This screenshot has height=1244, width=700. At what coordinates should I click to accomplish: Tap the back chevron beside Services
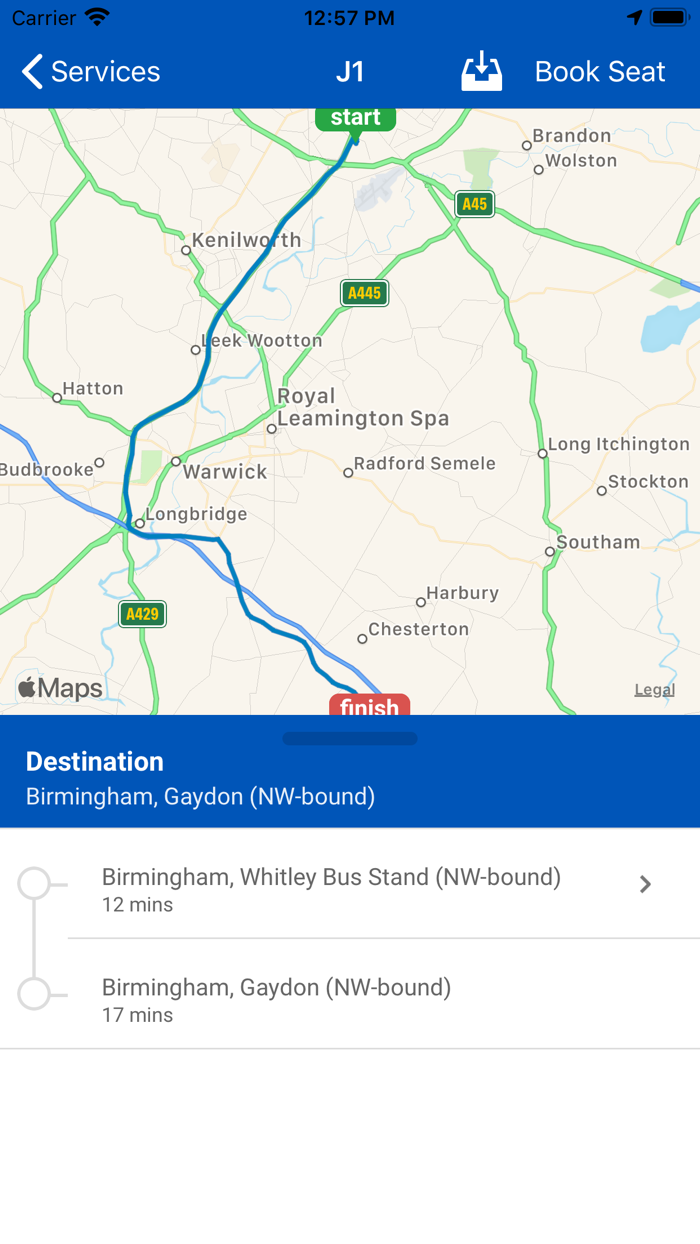pyautogui.click(x=30, y=71)
